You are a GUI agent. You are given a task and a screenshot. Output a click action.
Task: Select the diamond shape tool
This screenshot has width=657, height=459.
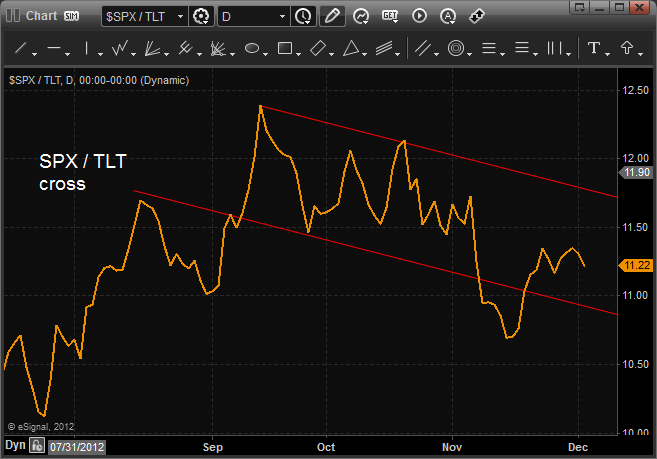(x=318, y=48)
